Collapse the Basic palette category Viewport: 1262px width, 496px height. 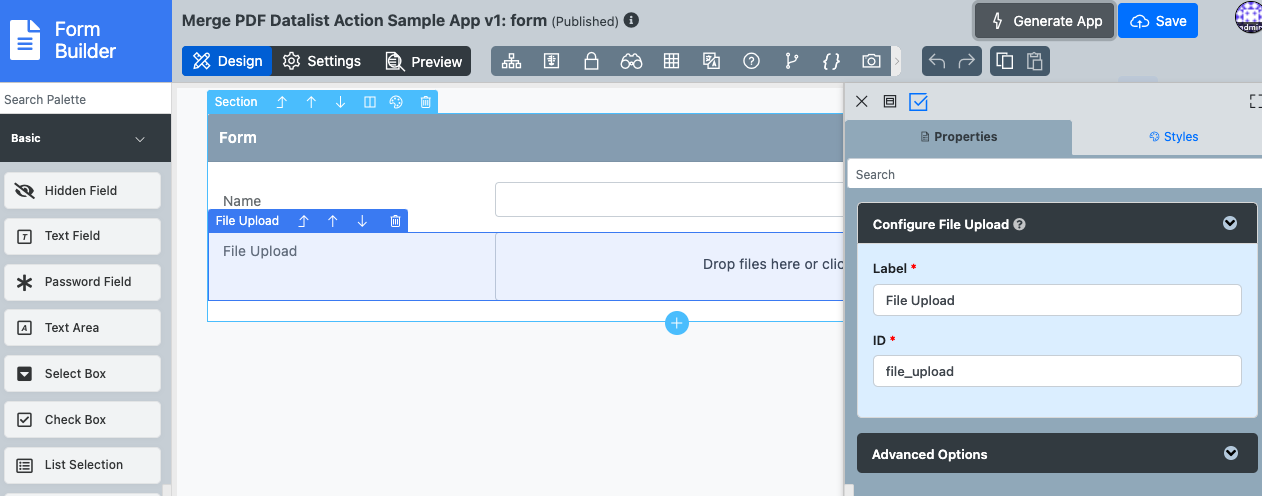tap(140, 139)
